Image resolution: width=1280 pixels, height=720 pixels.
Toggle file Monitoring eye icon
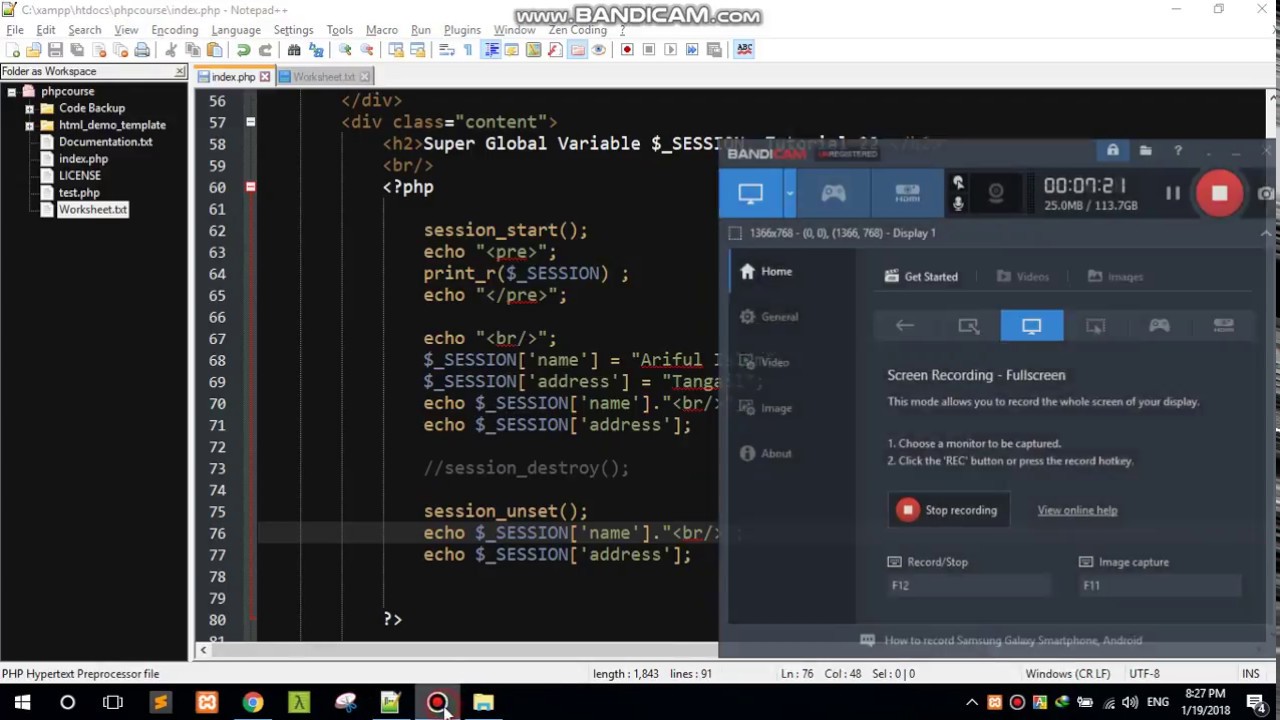point(599,50)
